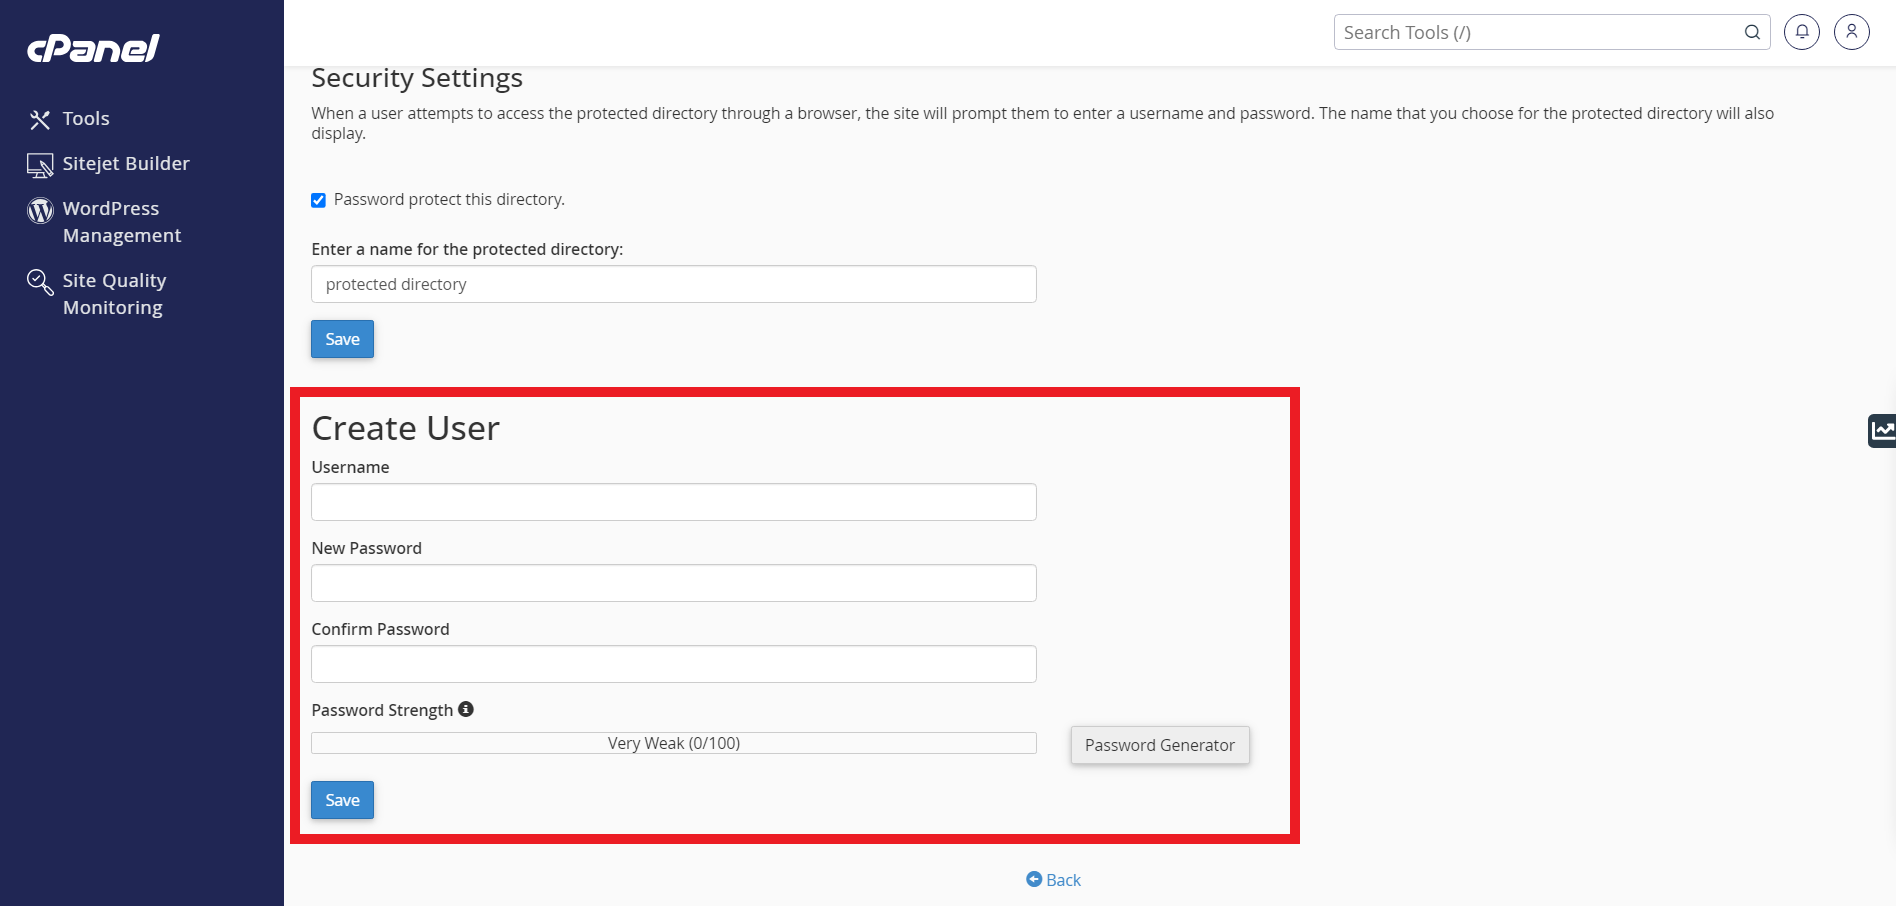Click the WordPress logo icon
Viewport: 1896px width, 906px height.
coord(40,210)
